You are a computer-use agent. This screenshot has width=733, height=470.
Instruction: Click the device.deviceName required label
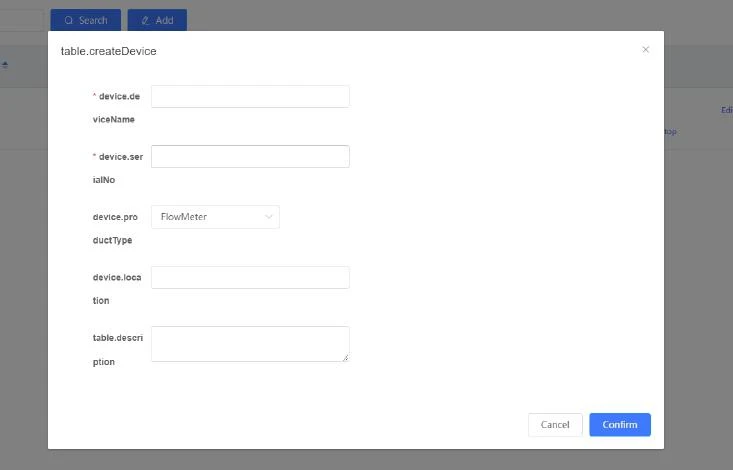click(117, 108)
